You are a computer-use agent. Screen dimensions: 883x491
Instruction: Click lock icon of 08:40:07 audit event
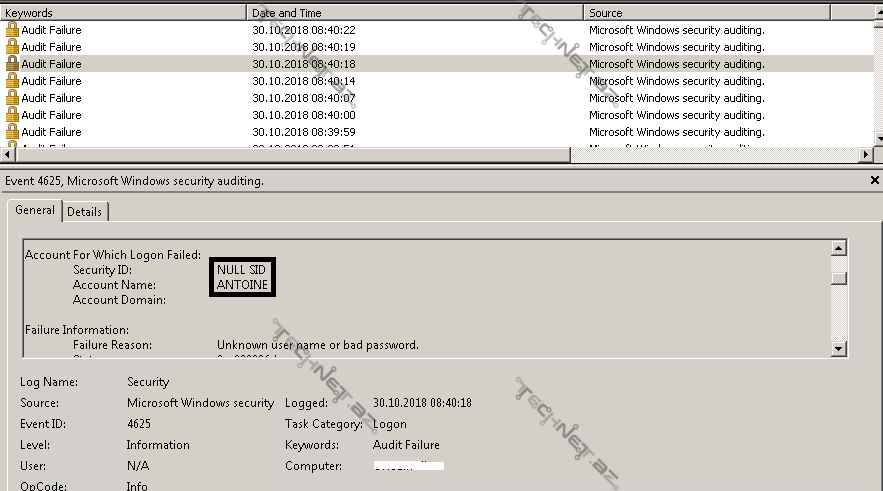12,98
